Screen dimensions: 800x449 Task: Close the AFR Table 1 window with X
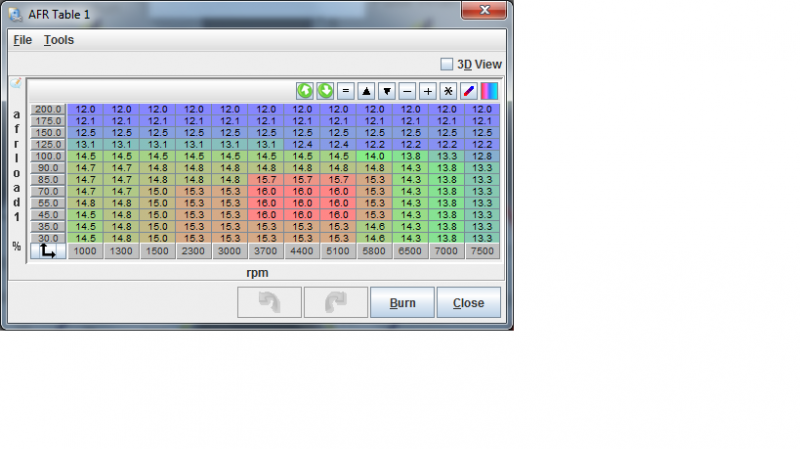click(484, 10)
